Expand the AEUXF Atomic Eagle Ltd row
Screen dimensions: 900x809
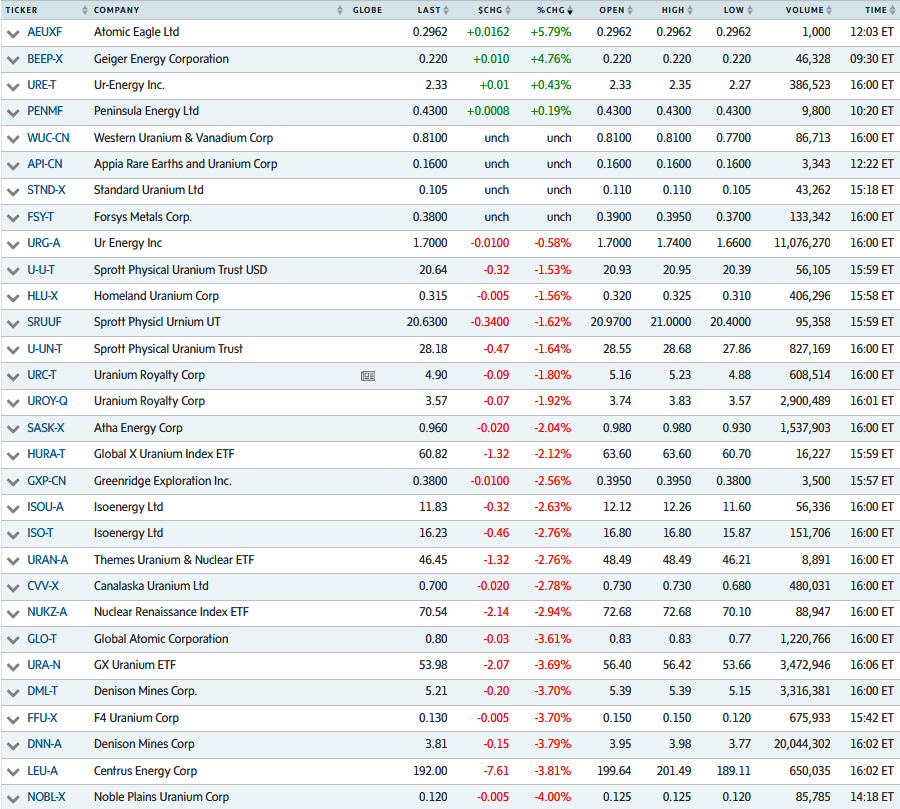[13, 32]
